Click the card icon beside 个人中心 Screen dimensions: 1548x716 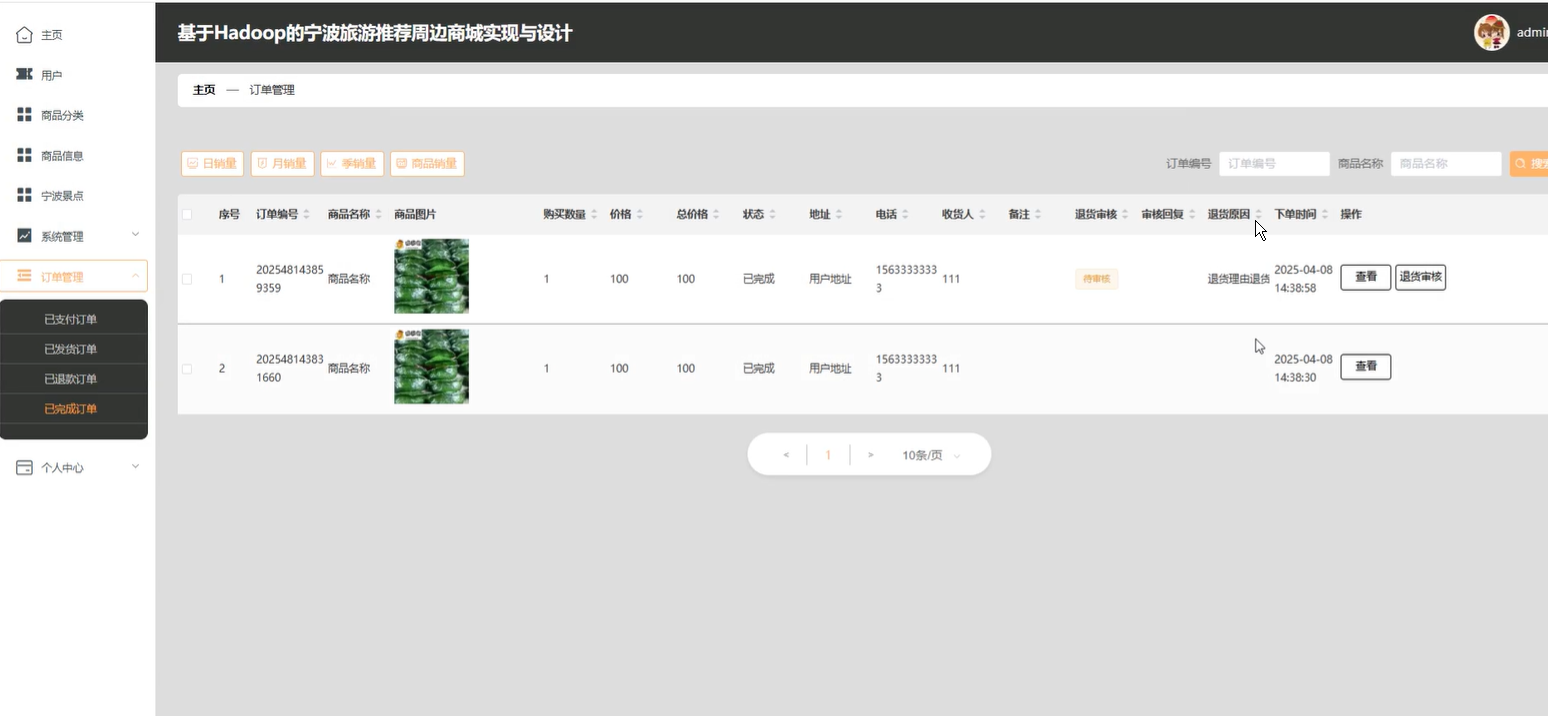click(x=24, y=467)
